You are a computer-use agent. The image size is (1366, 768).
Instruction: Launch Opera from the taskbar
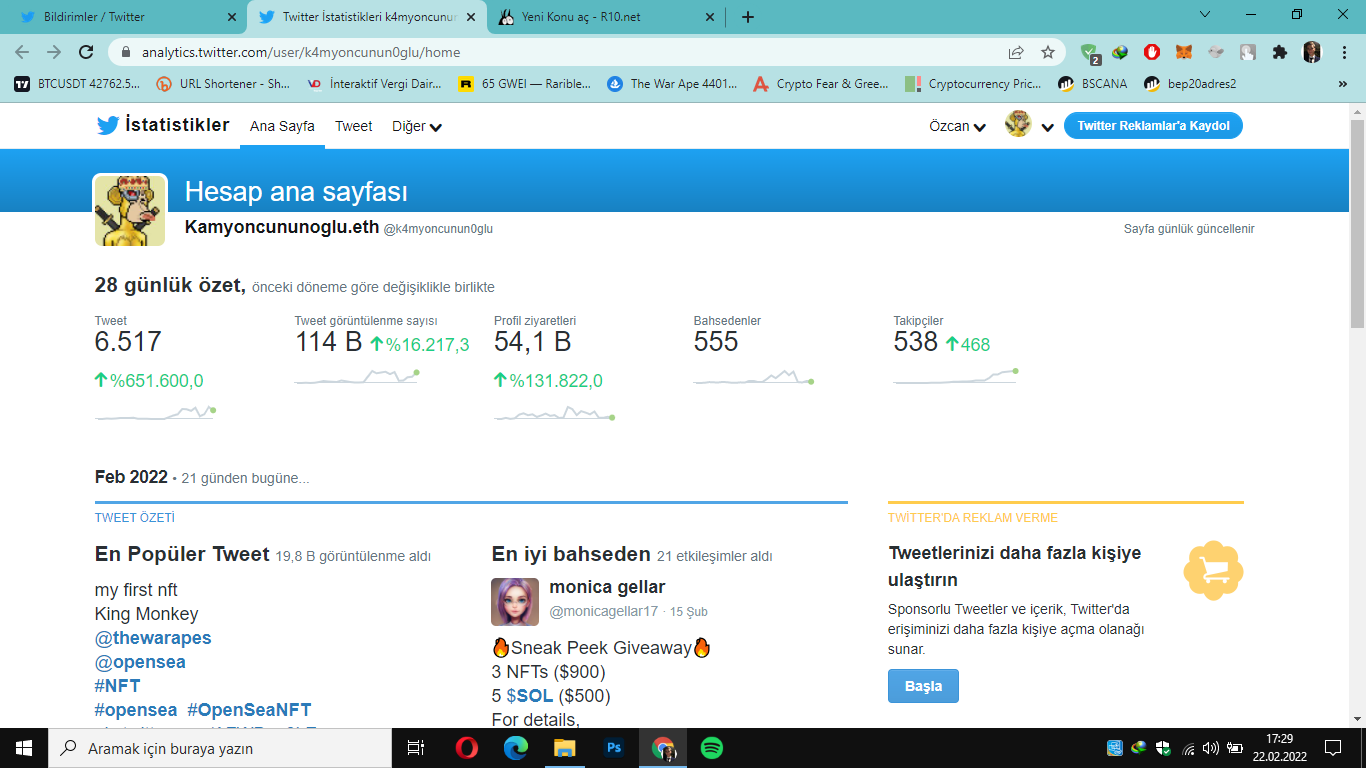point(466,748)
